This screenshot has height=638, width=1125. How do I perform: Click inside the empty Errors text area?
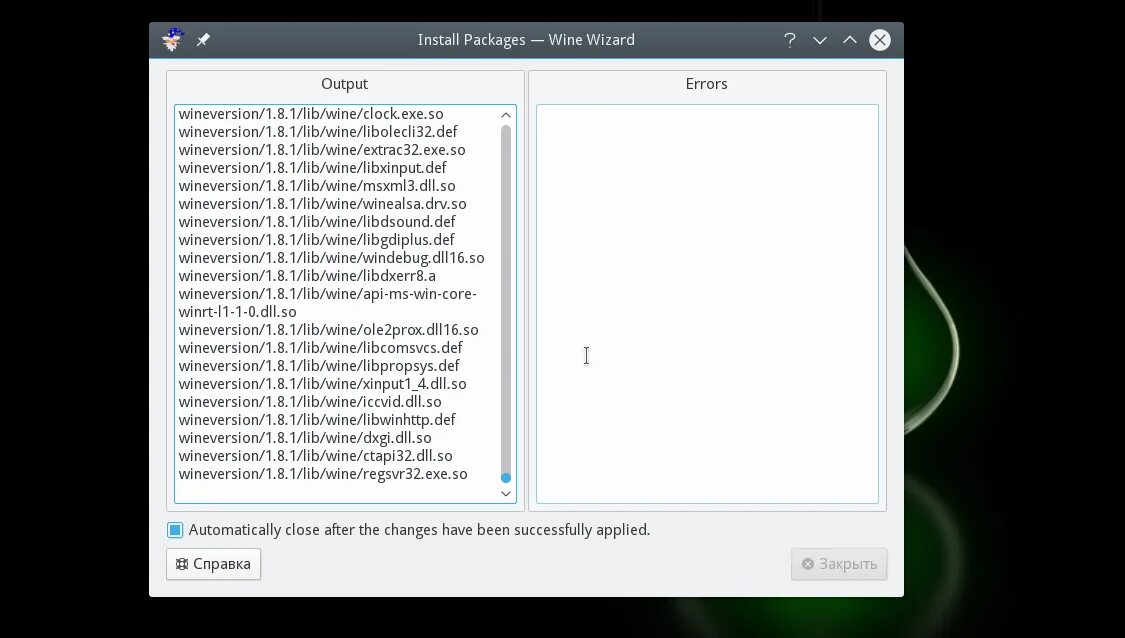click(x=707, y=304)
